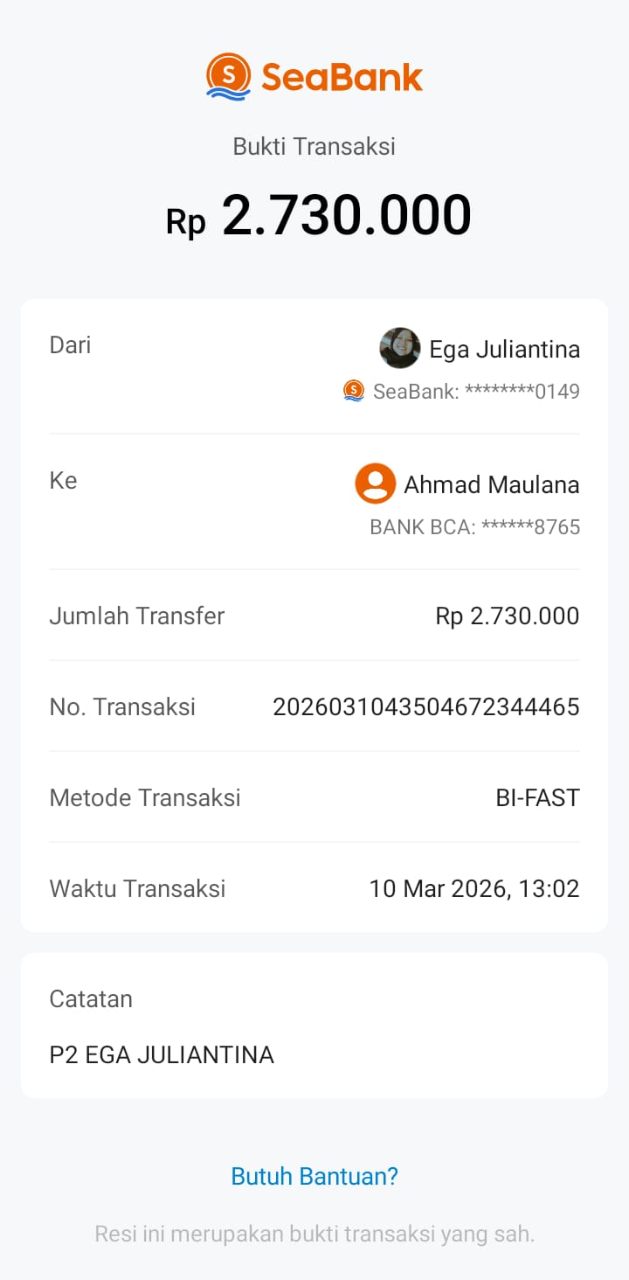Tap the Catatan label
This screenshot has width=629, height=1280.
90,998
